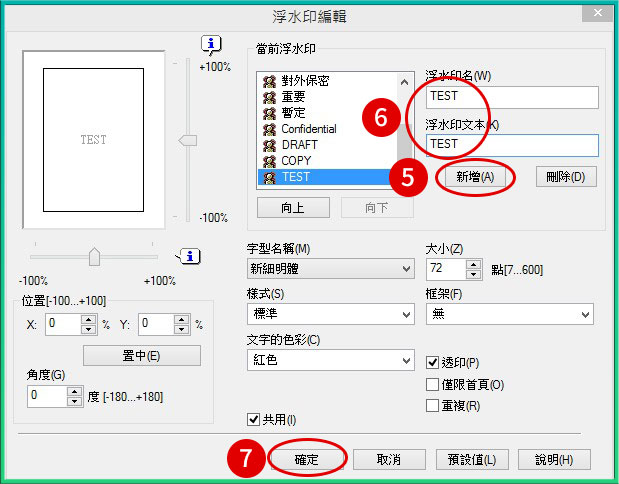Image resolution: width=619 pixels, height=484 pixels.
Task: Click the vertical position slider handle
Action: (x=188, y=140)
